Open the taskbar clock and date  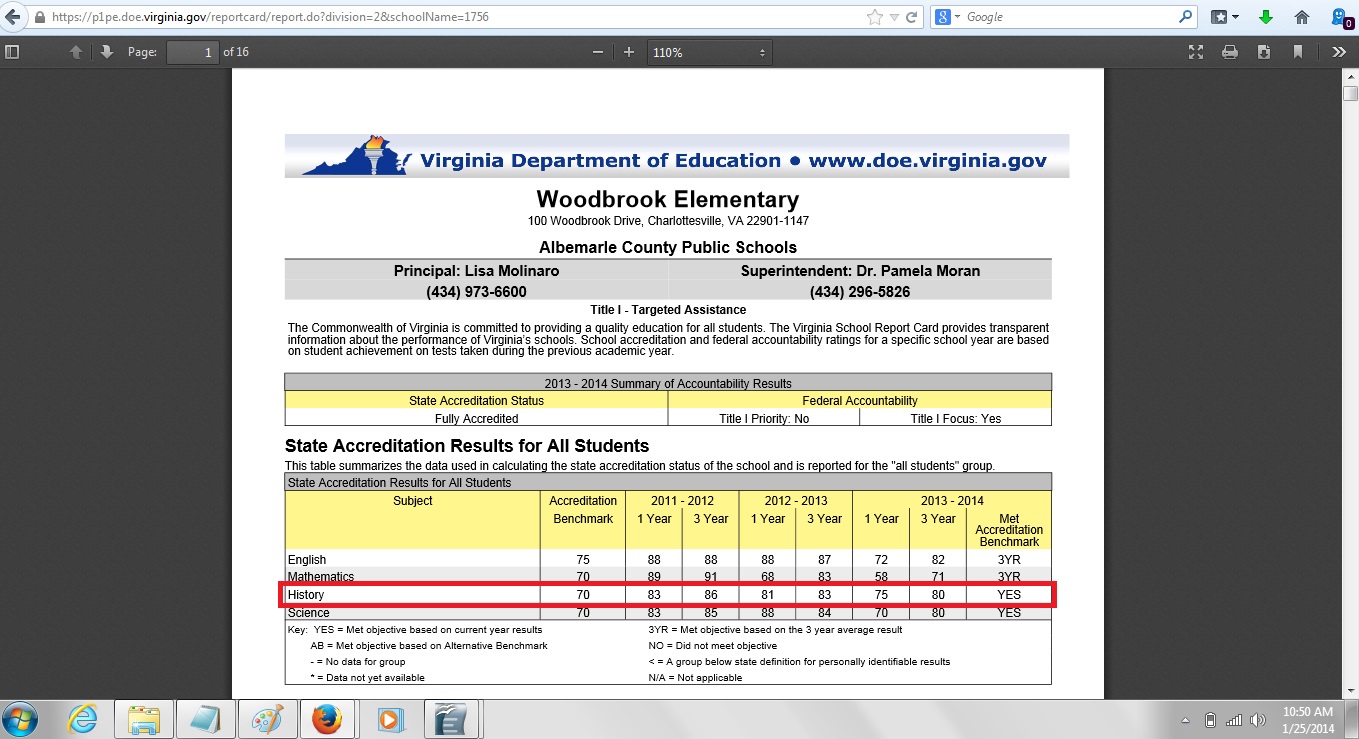(x=1308, y=718)
